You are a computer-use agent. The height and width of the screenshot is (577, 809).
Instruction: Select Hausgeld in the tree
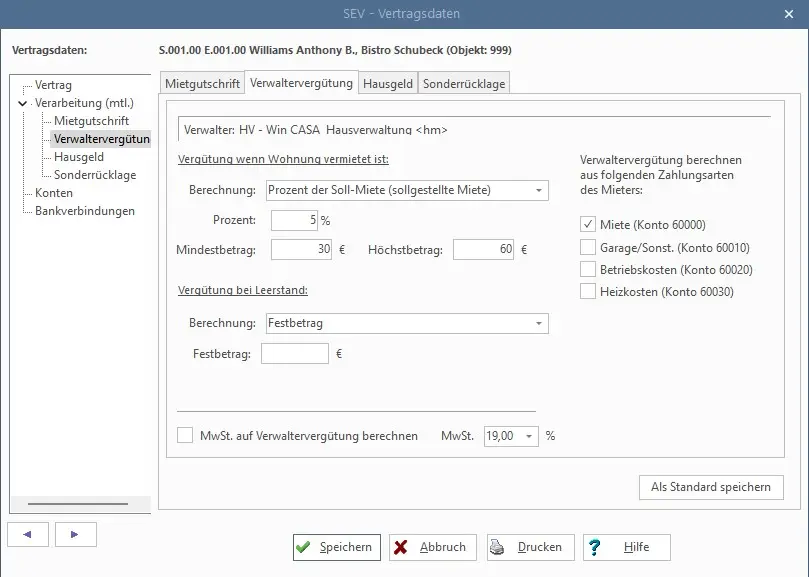[79, 157]
